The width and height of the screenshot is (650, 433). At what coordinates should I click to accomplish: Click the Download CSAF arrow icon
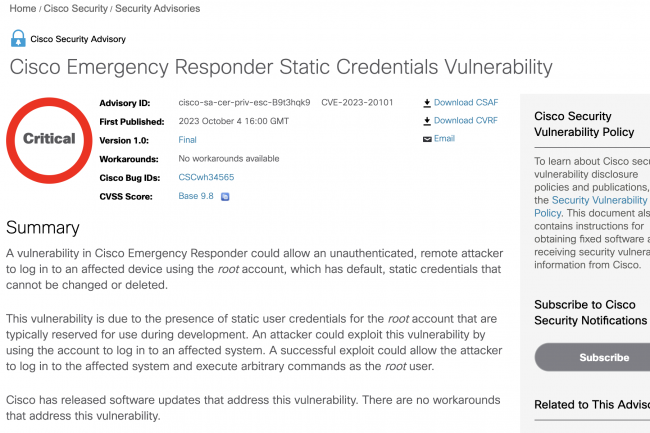click(x=427, y=103)
